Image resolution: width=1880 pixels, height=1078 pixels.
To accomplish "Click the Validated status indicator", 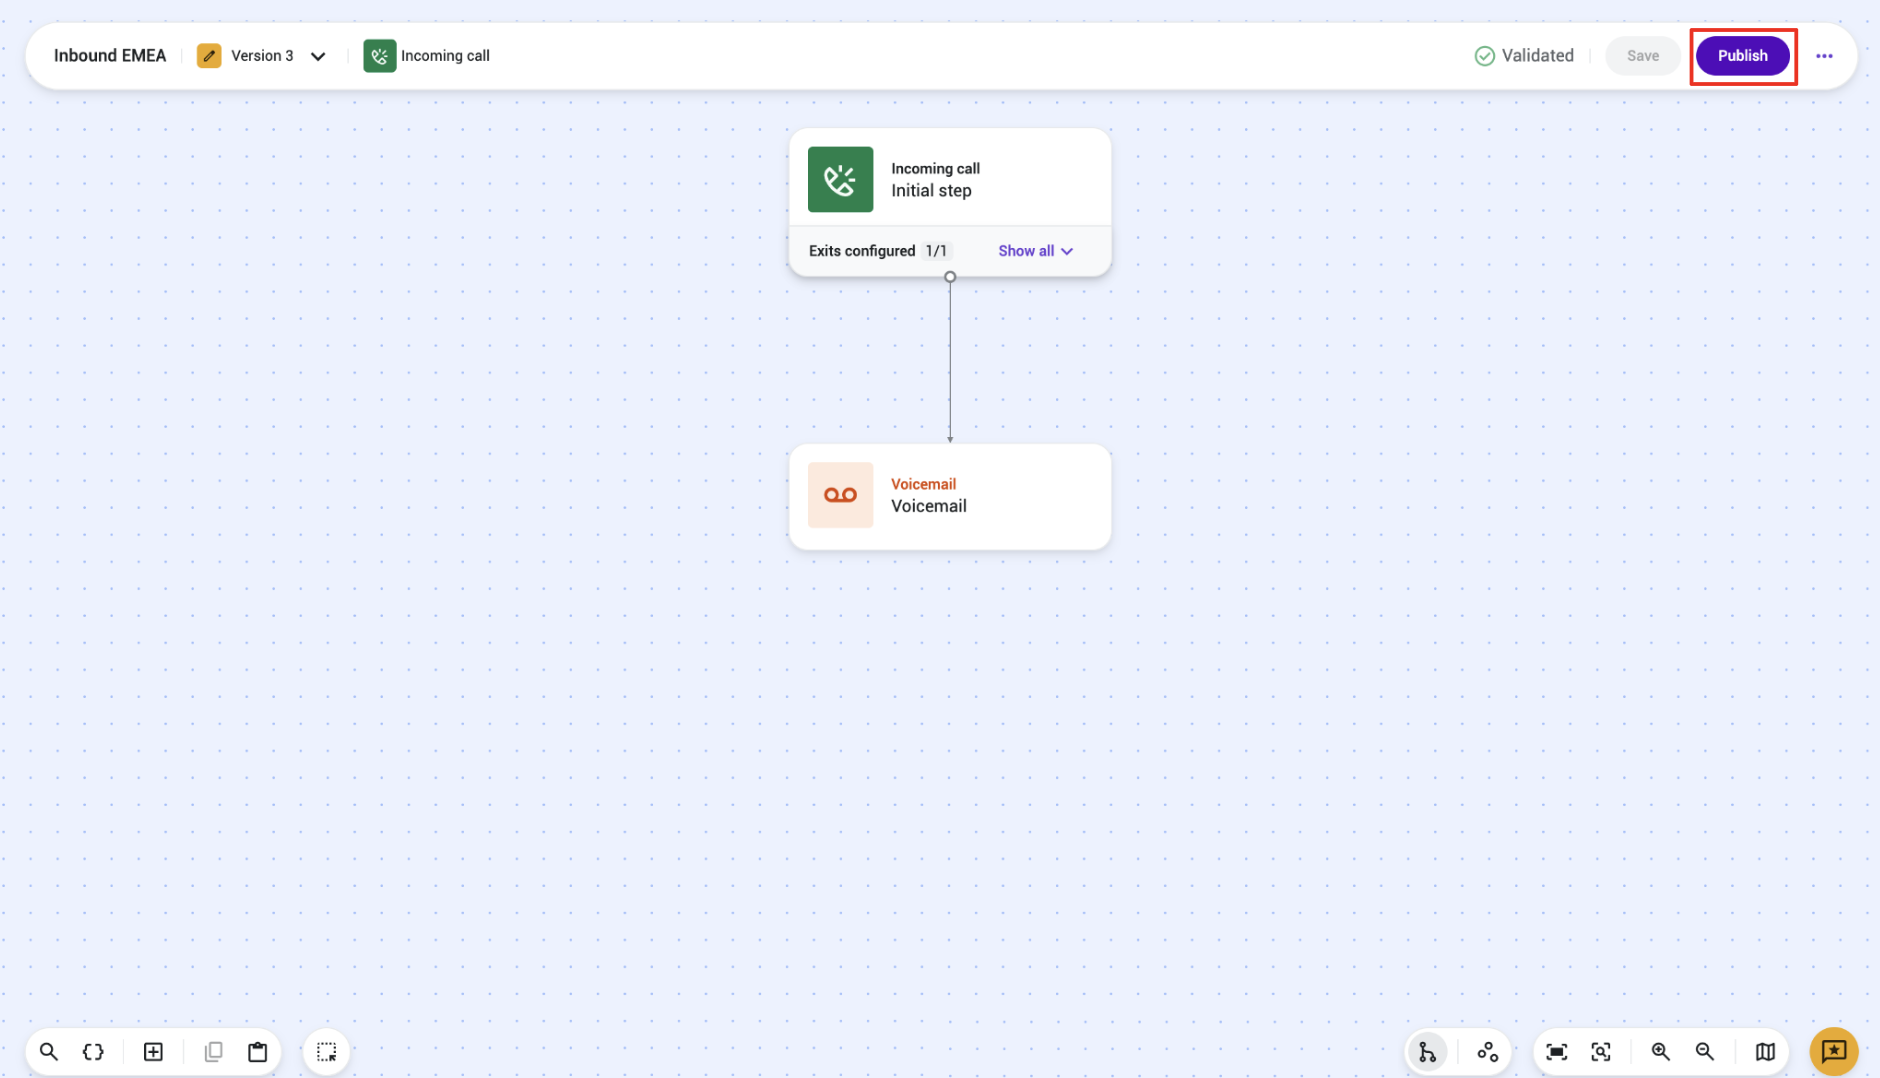I will click(1524, 56).
